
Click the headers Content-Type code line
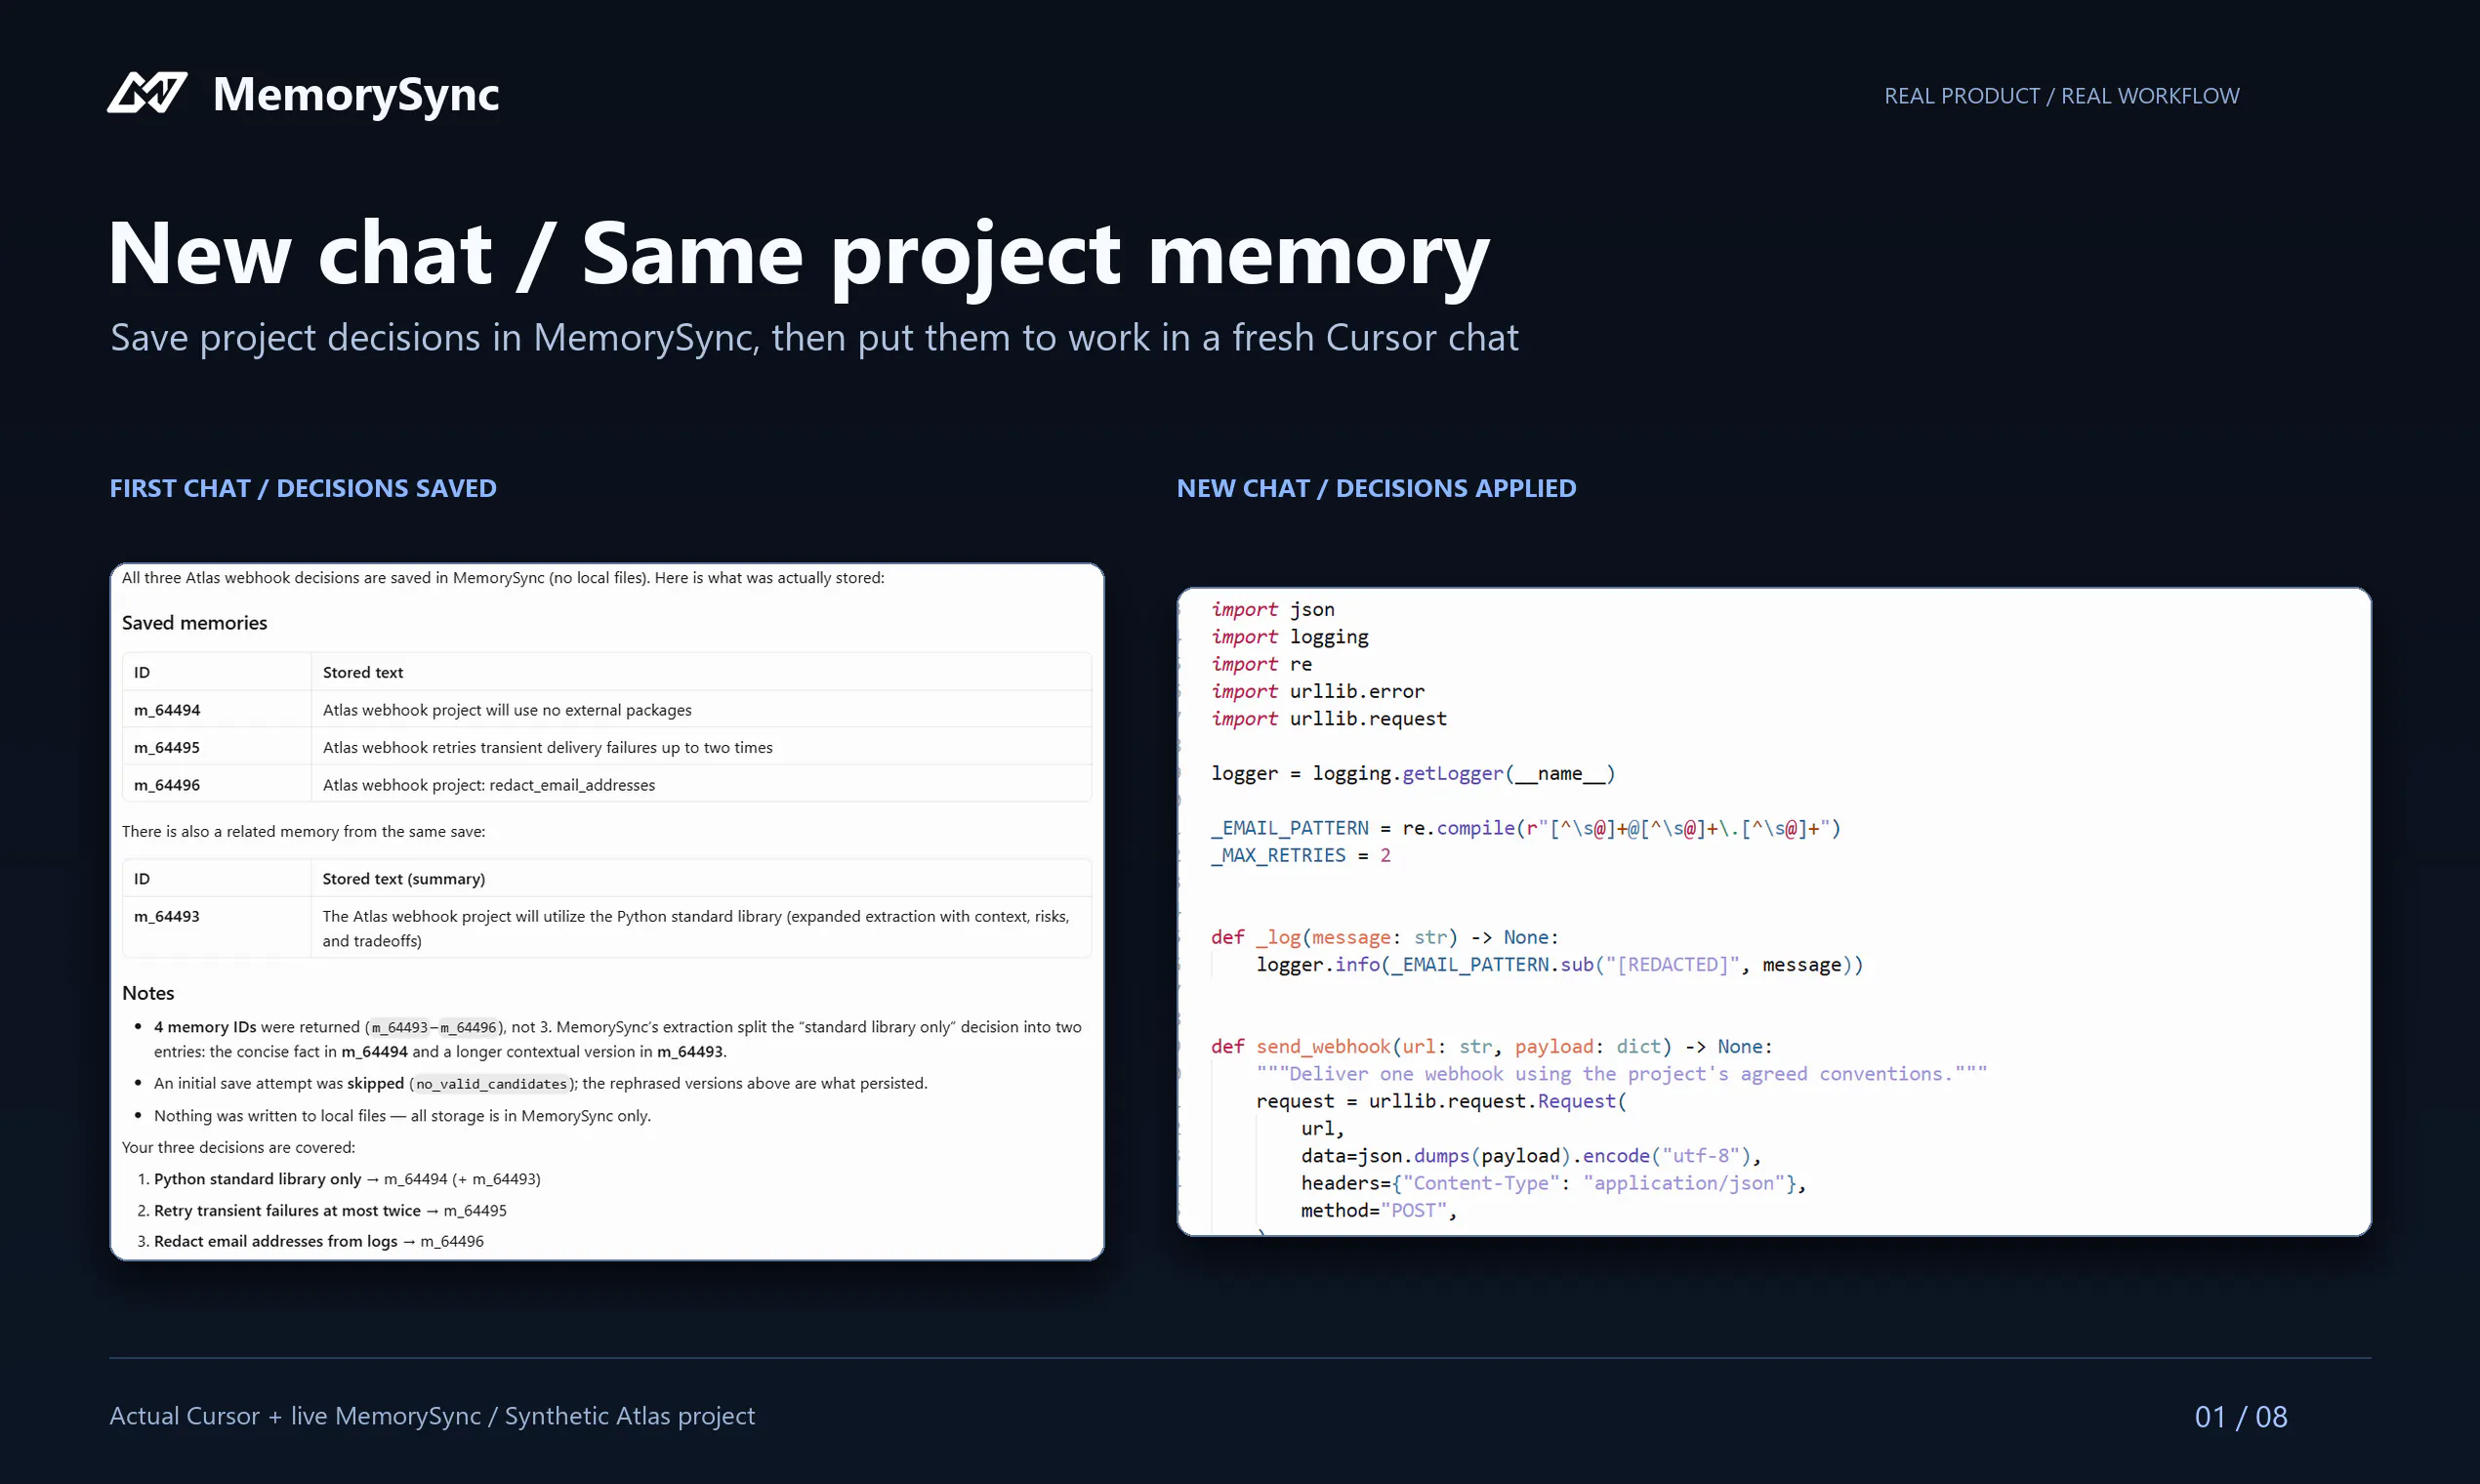click(1554, 1184)
